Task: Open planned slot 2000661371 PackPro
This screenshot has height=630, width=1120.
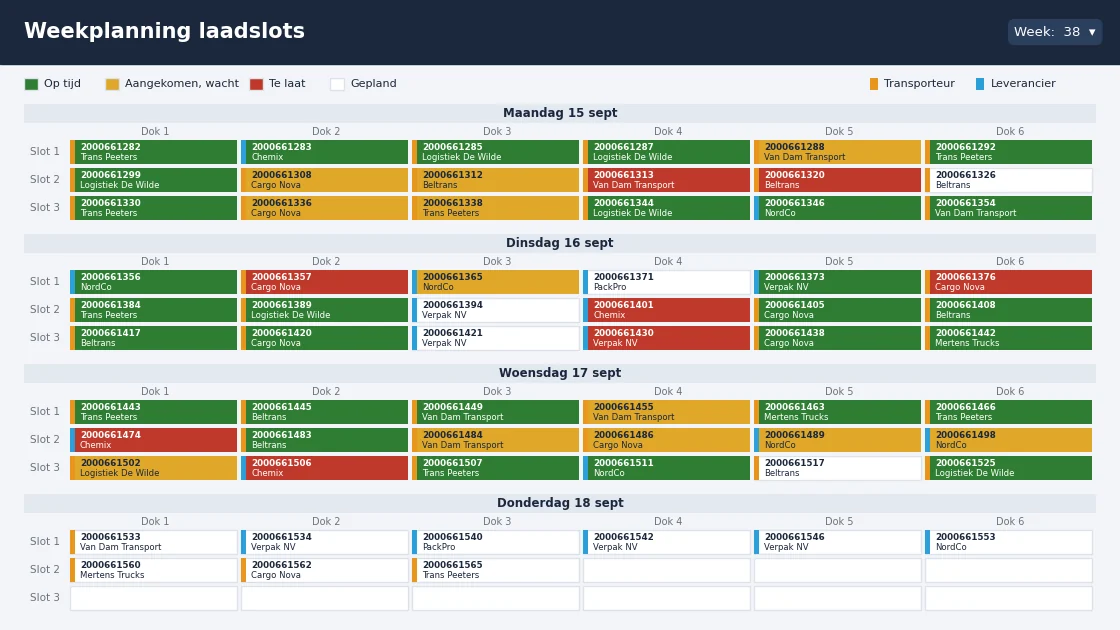Action: [x=666, y=282]
